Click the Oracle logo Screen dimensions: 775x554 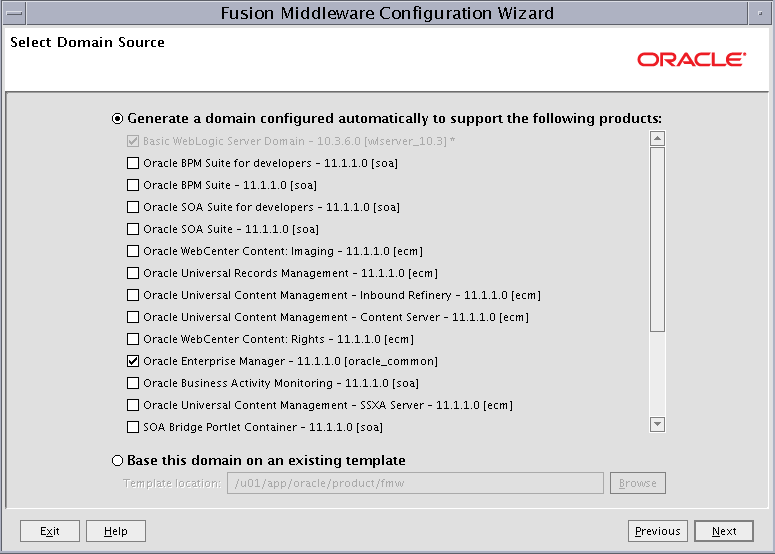691,59
